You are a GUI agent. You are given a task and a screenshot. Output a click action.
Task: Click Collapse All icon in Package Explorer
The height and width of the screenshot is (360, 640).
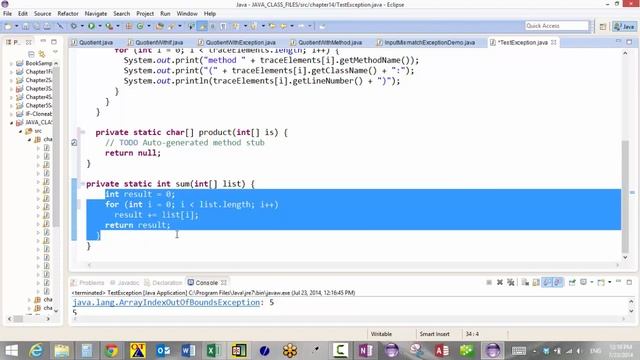click(31, 54)
